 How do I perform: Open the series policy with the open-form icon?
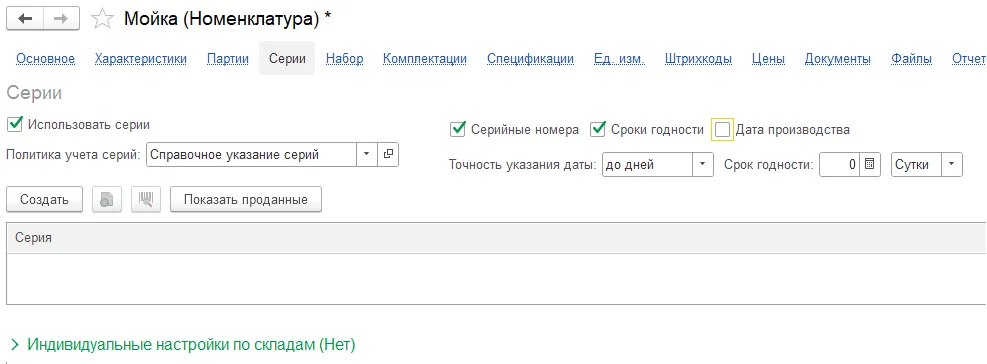pyautogui.click(x=388, y=154)
